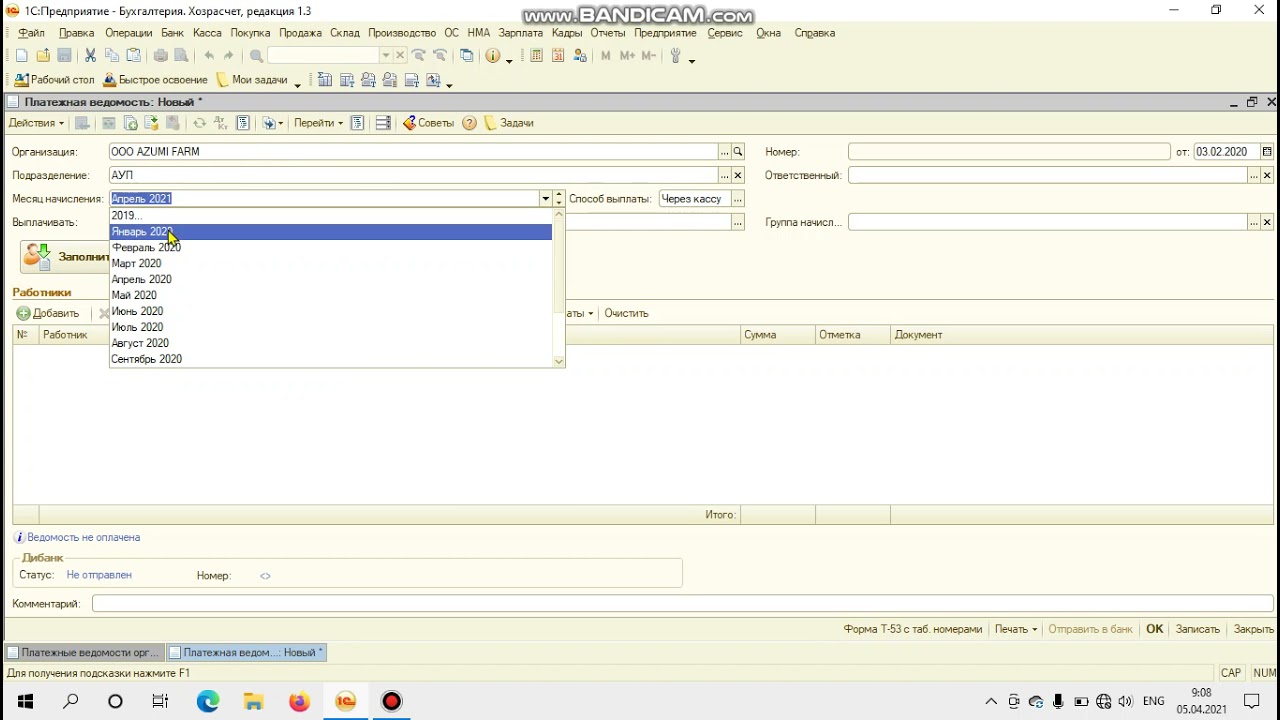Viewport: 1280px width, 720px height.
Task: Open the info/help icon in the main toolbar
Action: point(493,56)
